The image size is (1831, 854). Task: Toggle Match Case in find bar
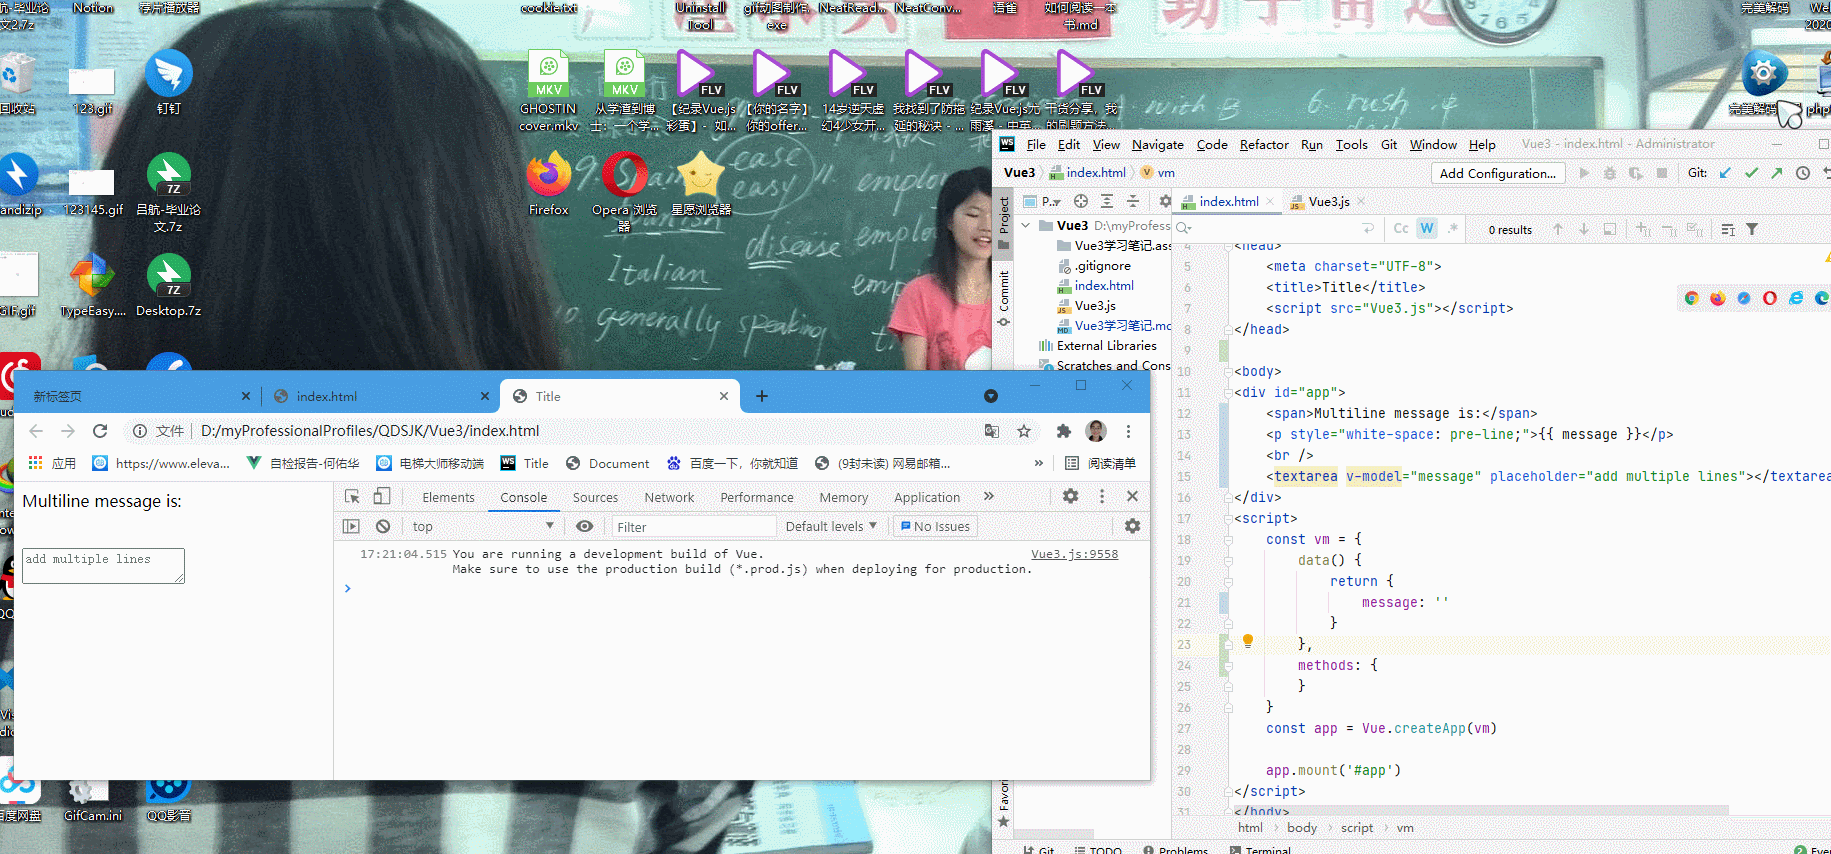click(x=1401, y=229)
